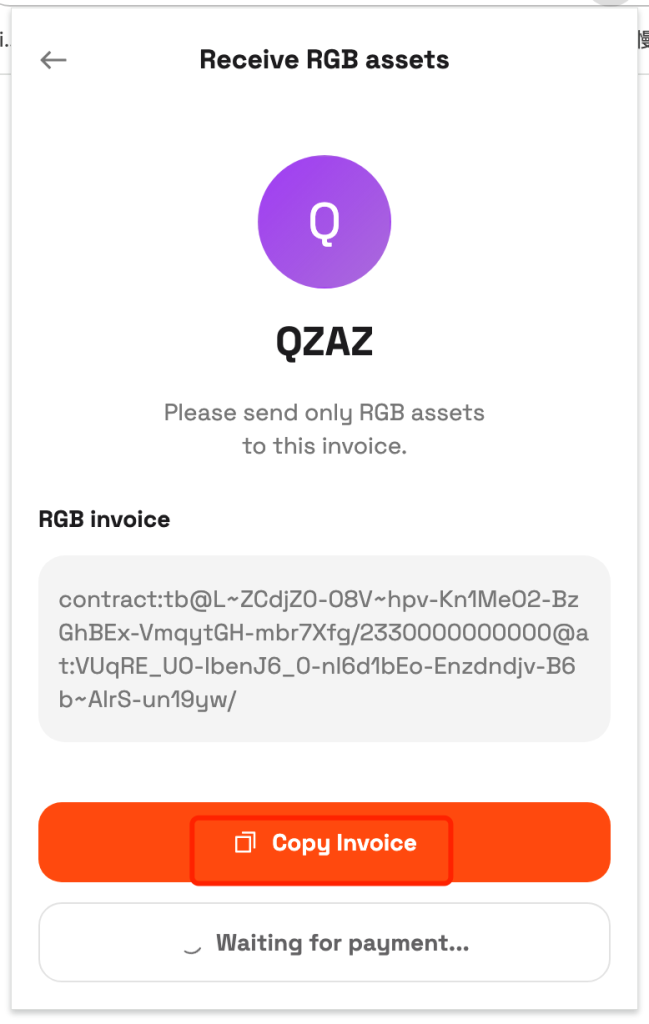Click the last invoice line b~AlrS-un19yw/
This screenshot has width=649, height=1024.
(x=148, y=699)
